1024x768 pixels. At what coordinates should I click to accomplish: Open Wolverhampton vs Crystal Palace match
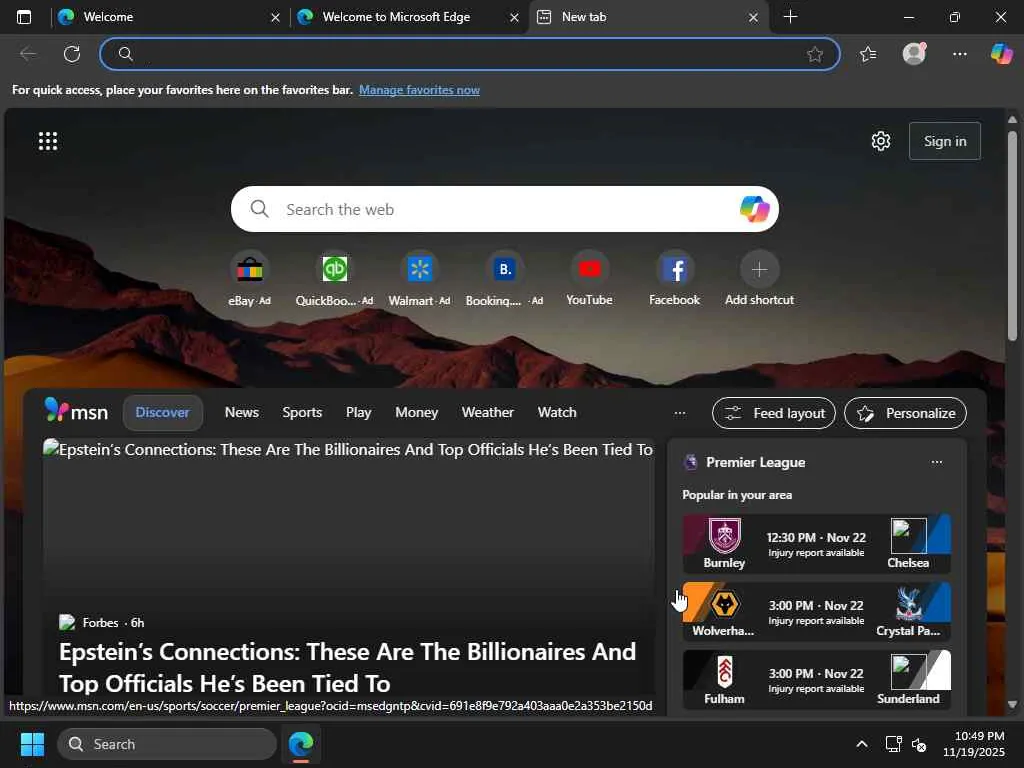(x=816, y=612)
